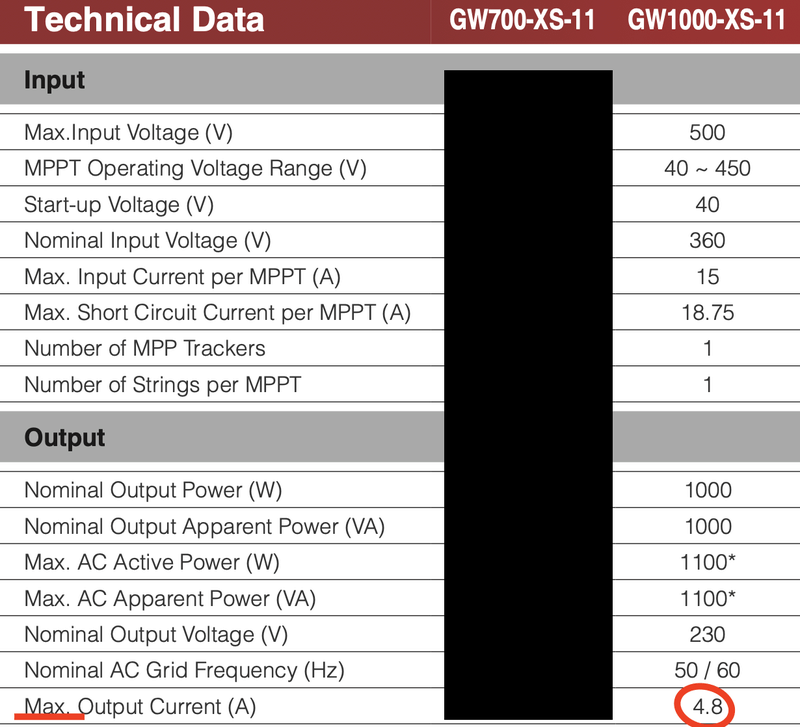Click the '50 / 60' grid frequency value

707,670
